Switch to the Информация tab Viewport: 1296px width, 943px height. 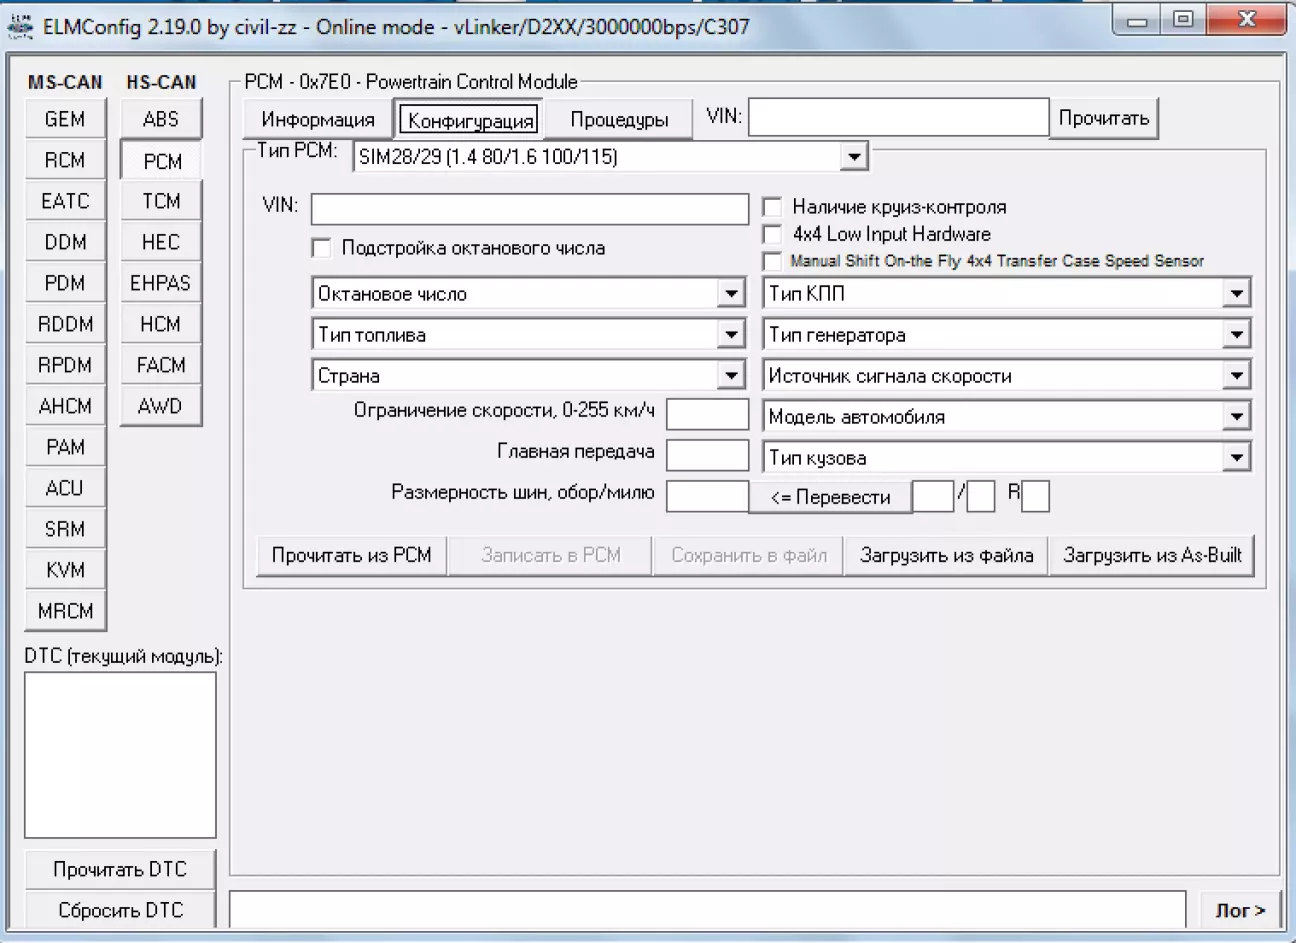coord(317,120)
